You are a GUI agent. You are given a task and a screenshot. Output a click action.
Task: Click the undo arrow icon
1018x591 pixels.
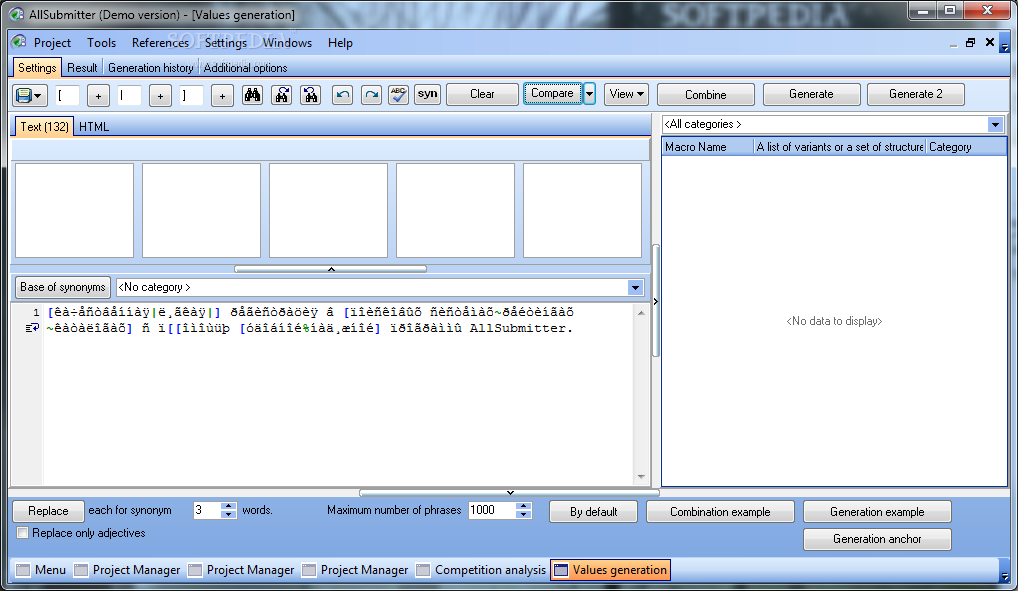[342, 95]
